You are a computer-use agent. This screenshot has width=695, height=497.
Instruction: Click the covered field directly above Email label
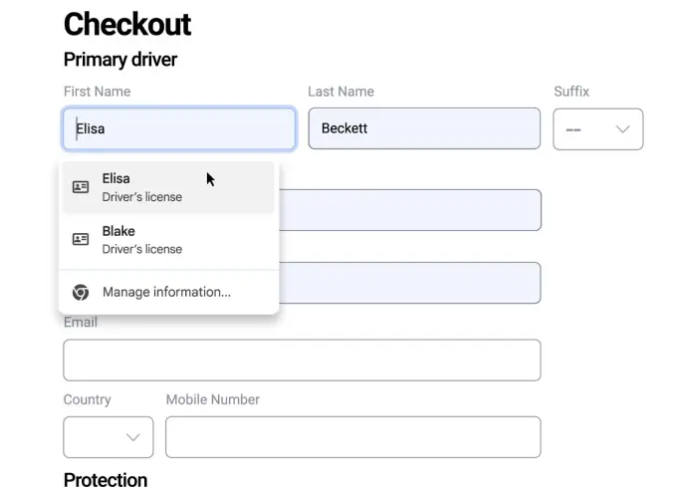click(x=410, y=283)
